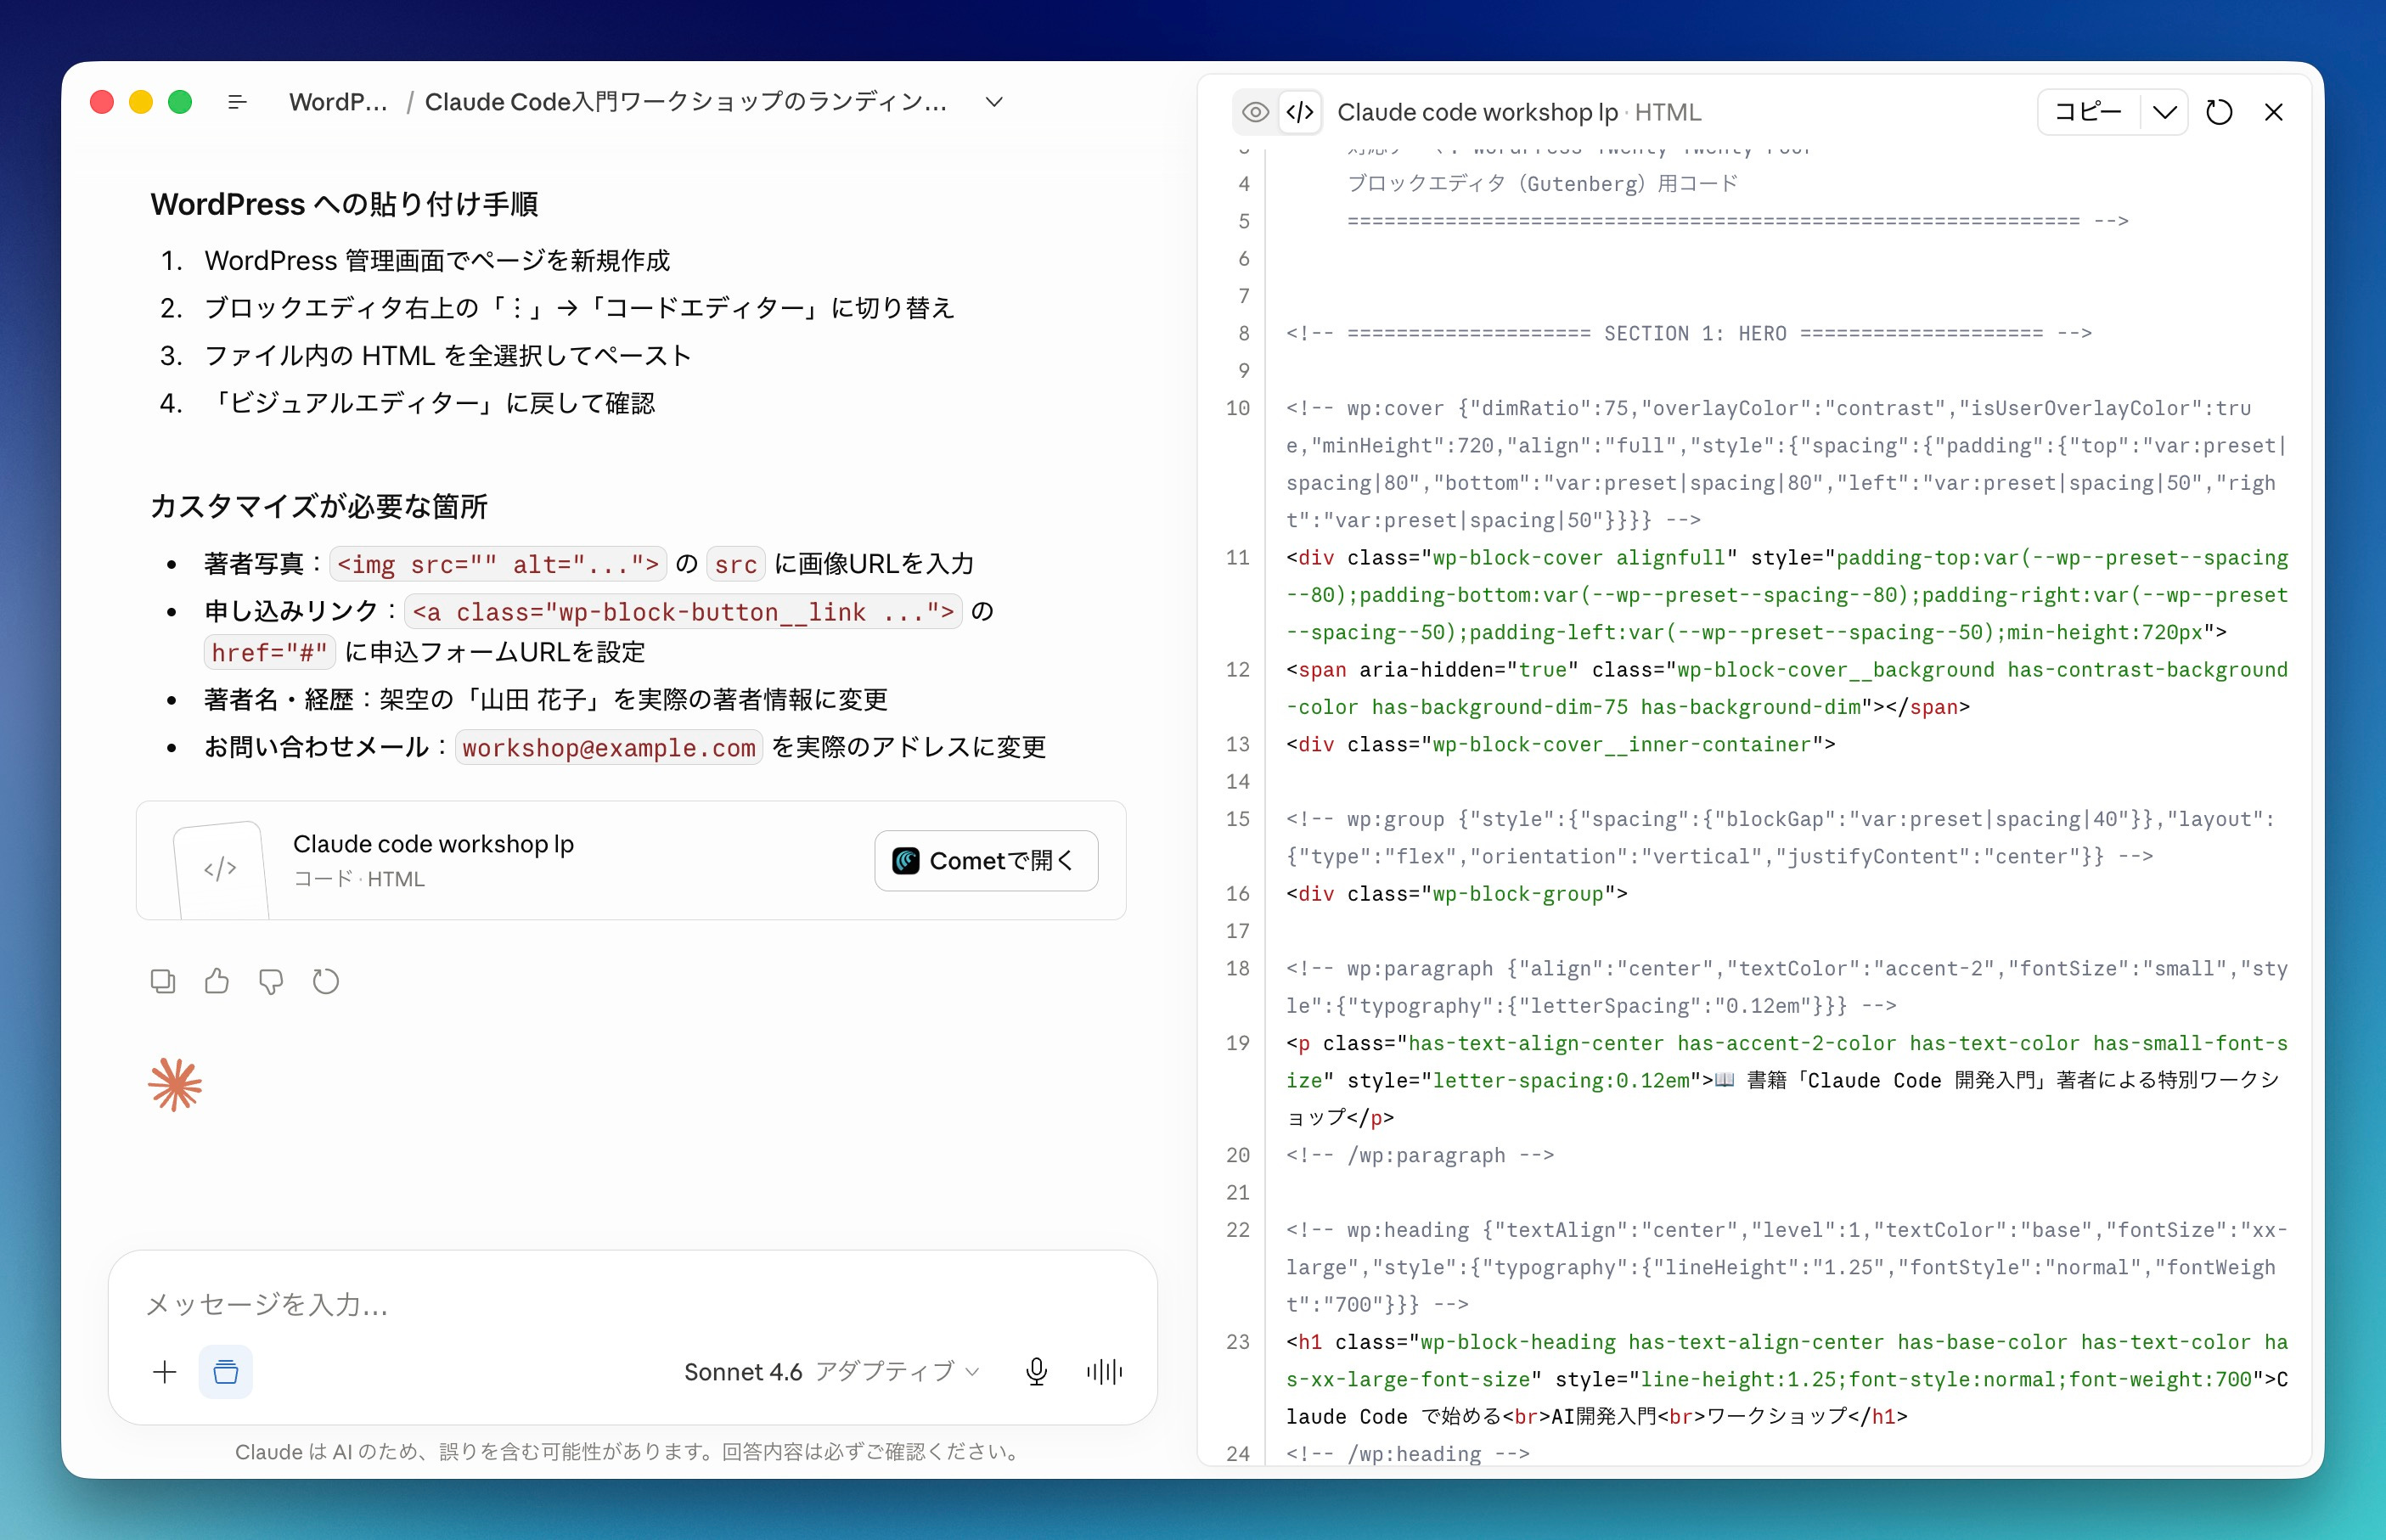The width and height of the screenshot is (2386, 1540).
Task: Close the artifact panel
Action: tap(2273, 112)
